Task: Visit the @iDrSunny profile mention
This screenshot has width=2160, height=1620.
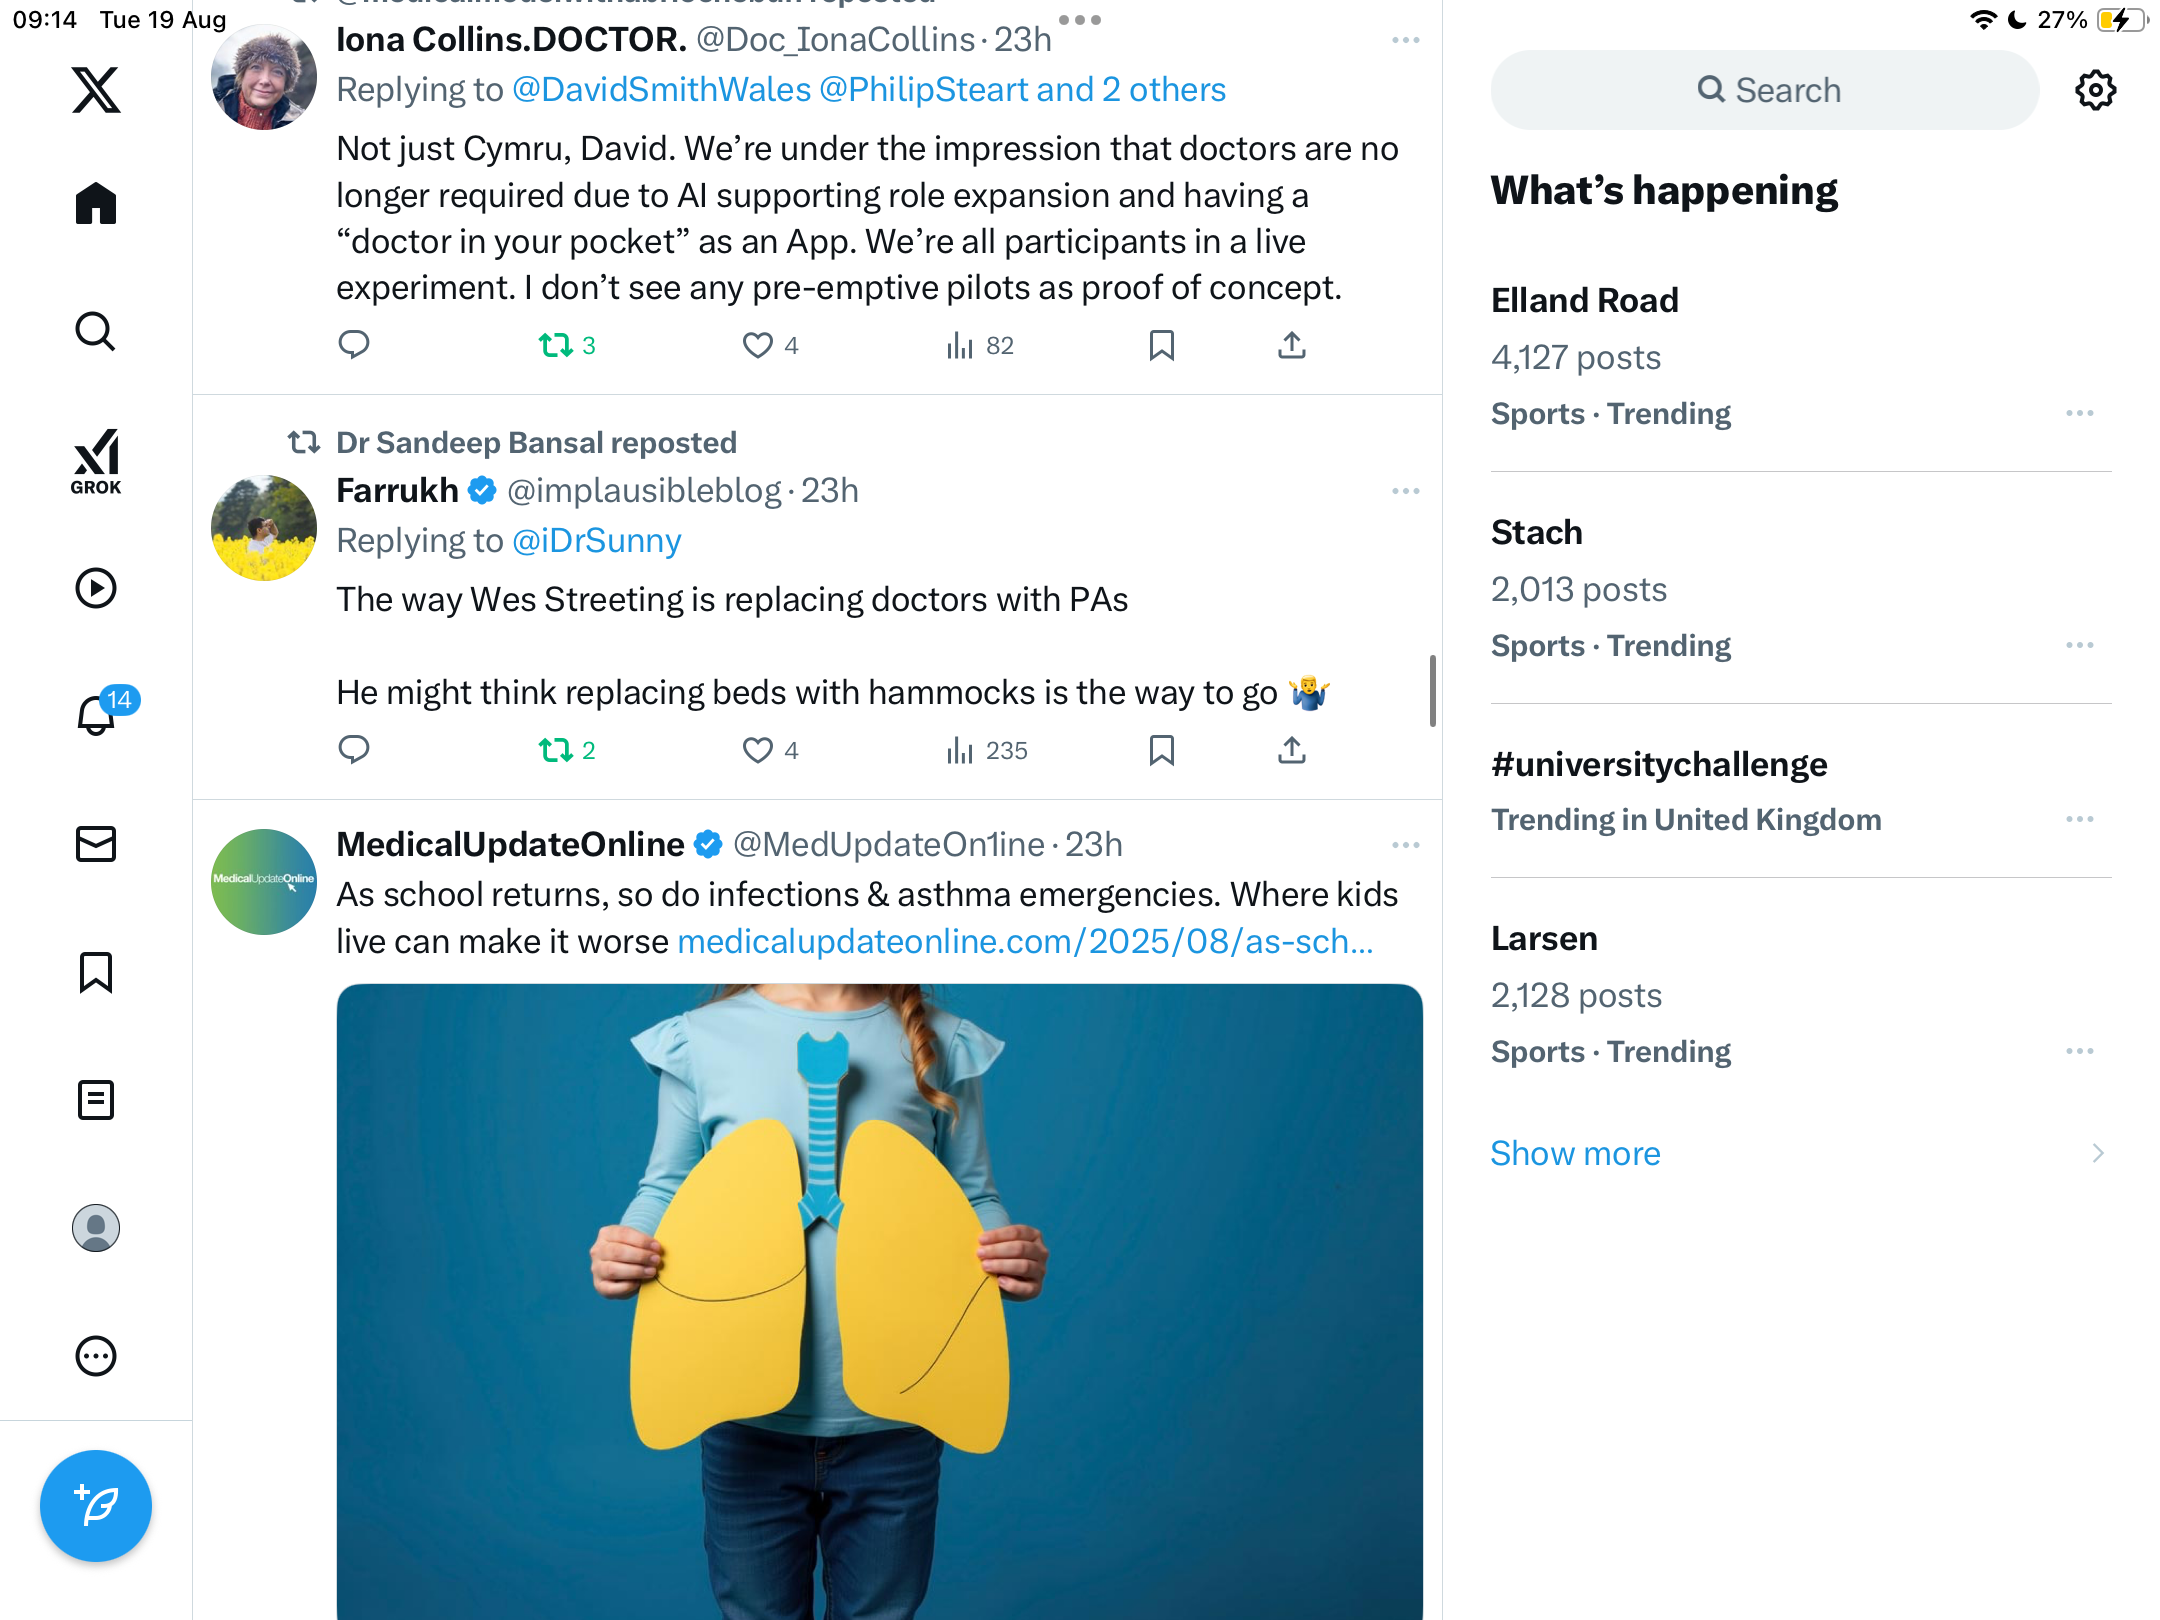Action: 596,541
